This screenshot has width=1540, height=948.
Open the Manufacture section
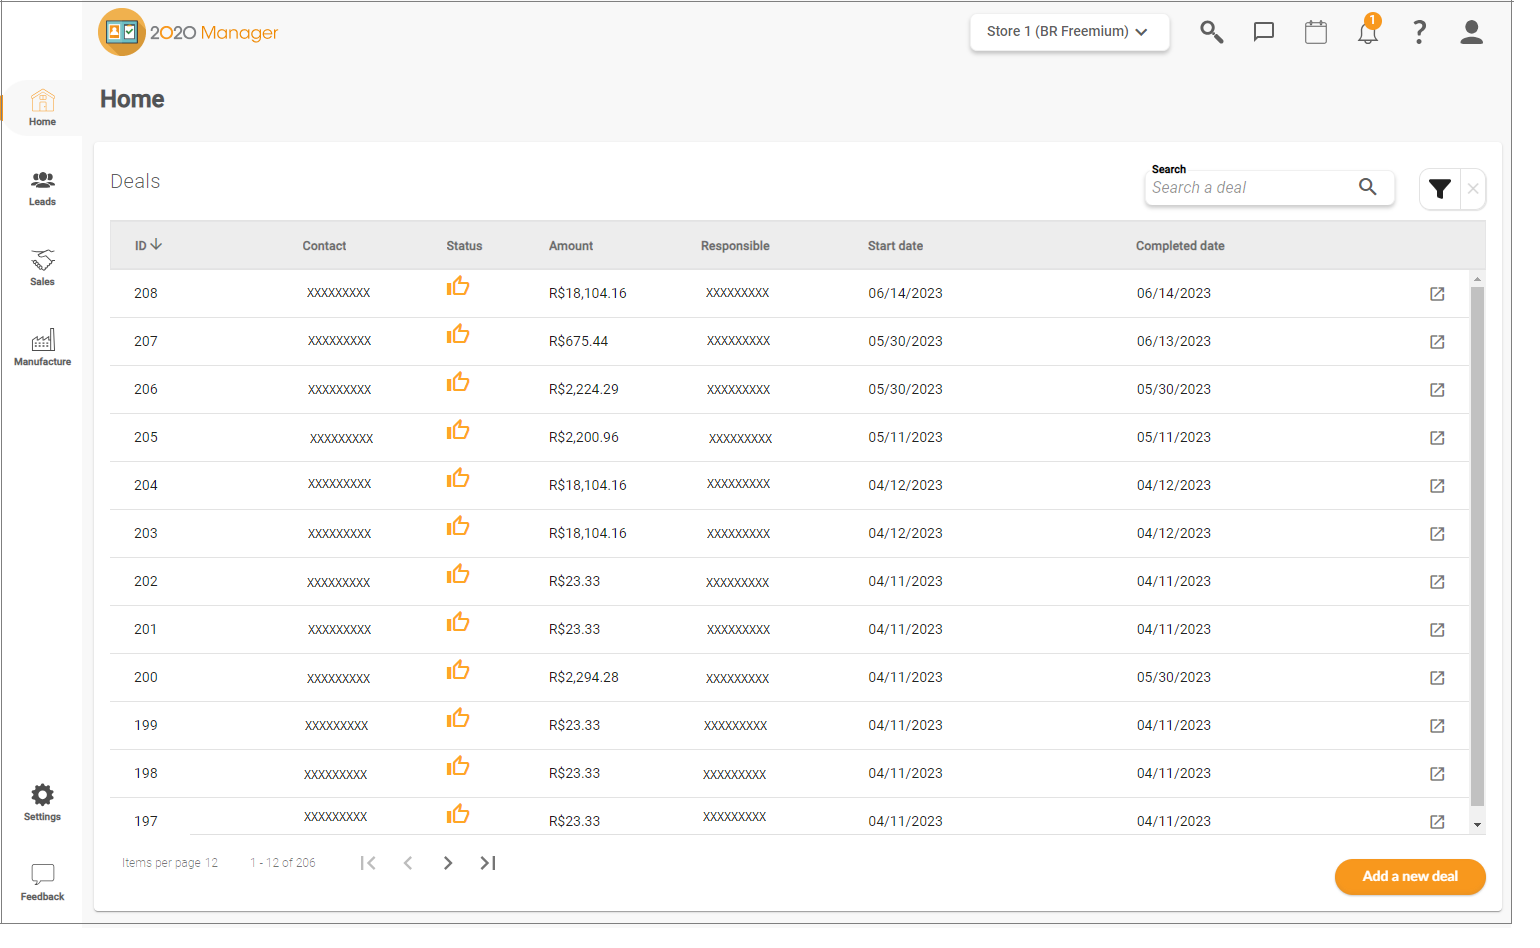[x=42, y=348]
